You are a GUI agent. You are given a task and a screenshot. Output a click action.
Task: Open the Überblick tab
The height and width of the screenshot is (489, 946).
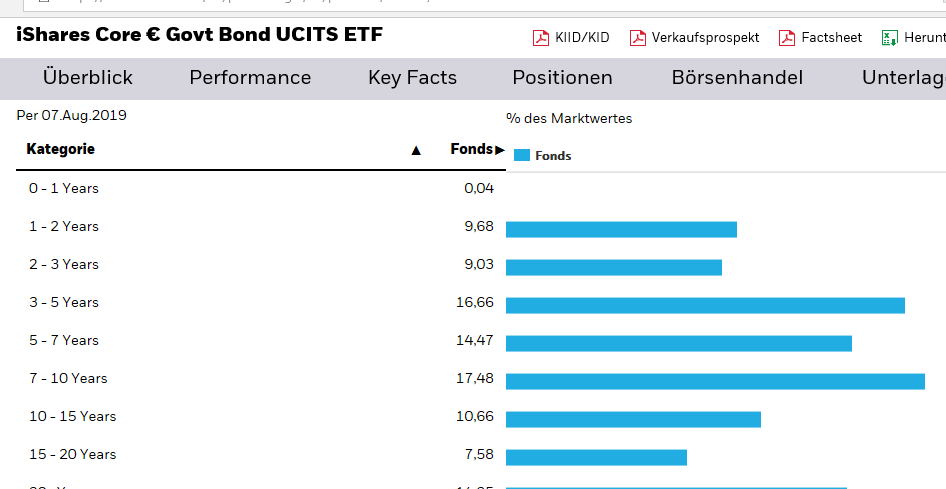pyautogui.click(x=88, y=78)
